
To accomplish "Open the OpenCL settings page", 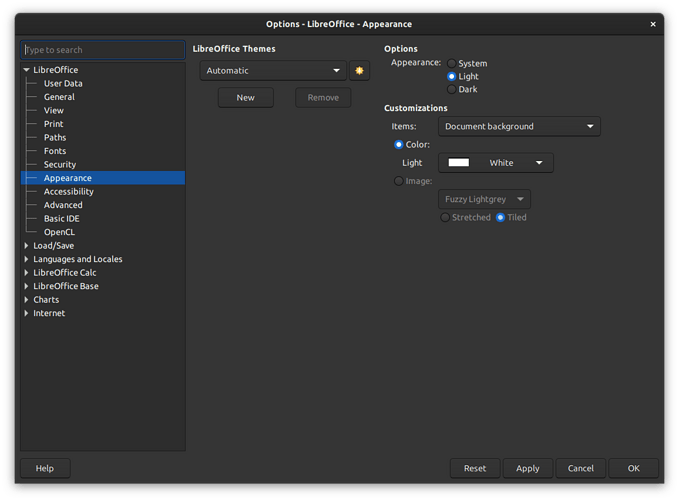I will [x=59, y=232].
